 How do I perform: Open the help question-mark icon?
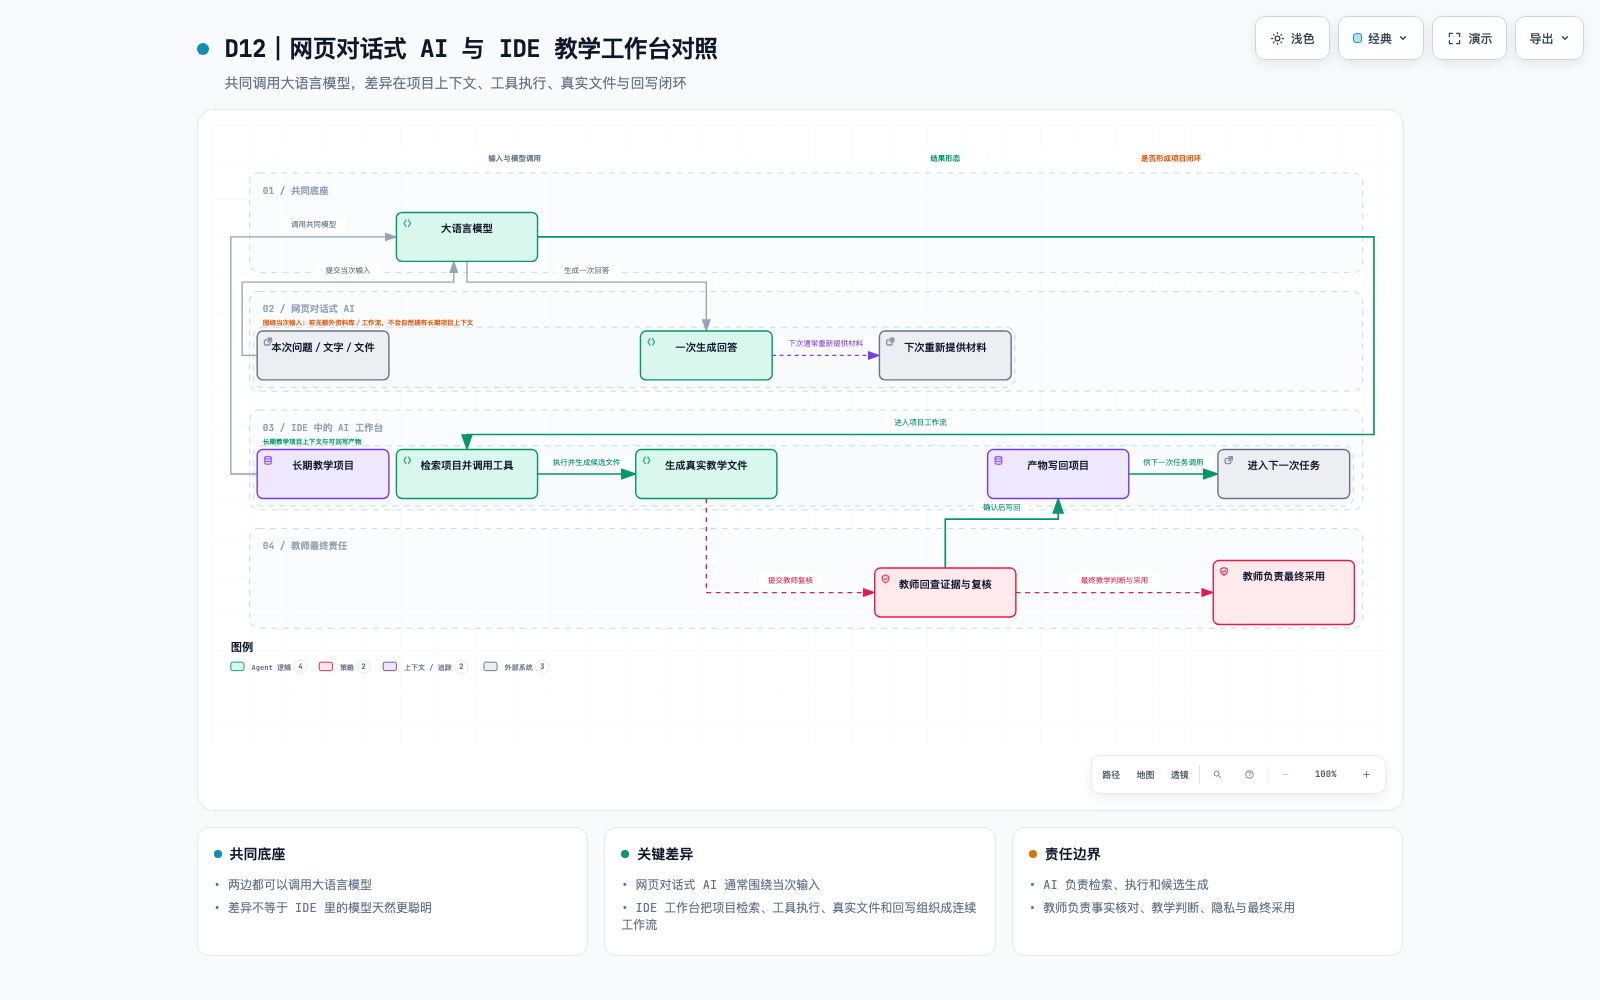(x=1249, y=775)
